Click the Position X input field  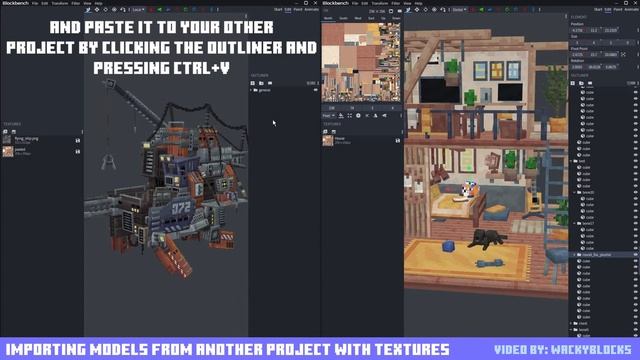pos(579,30)
